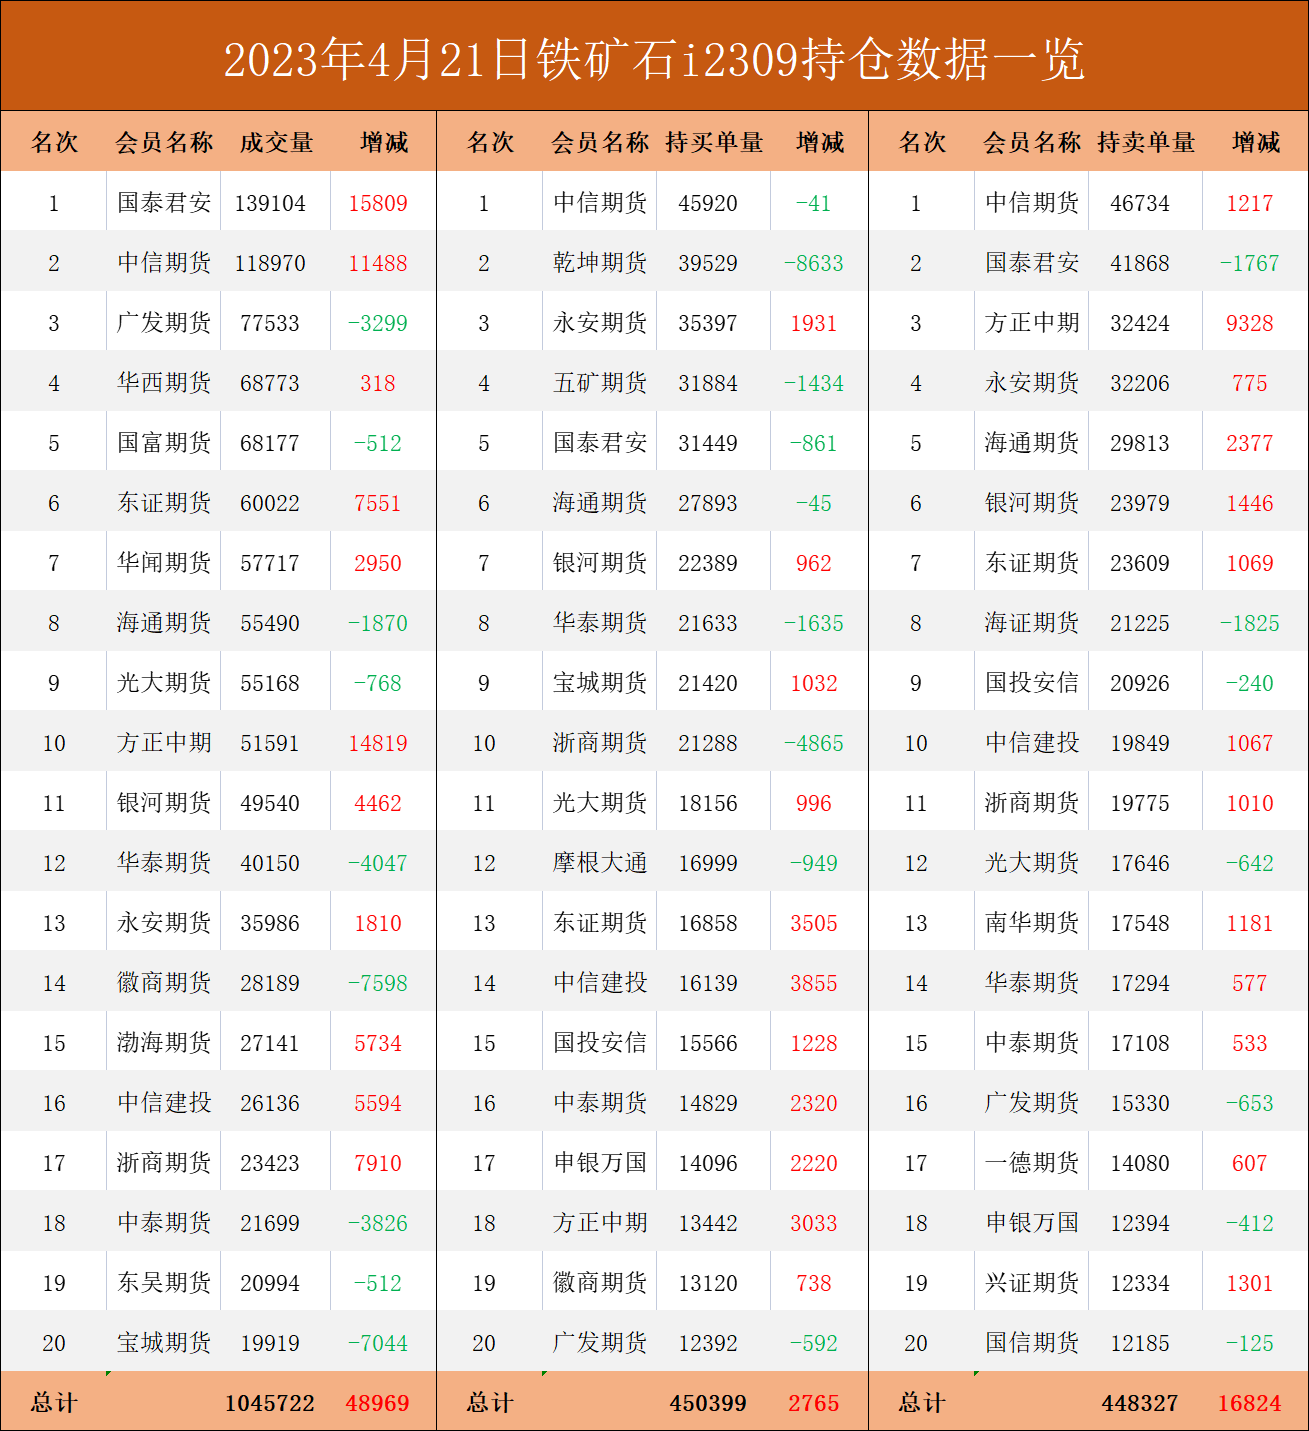Click the volume value 139104

[270, 203]
